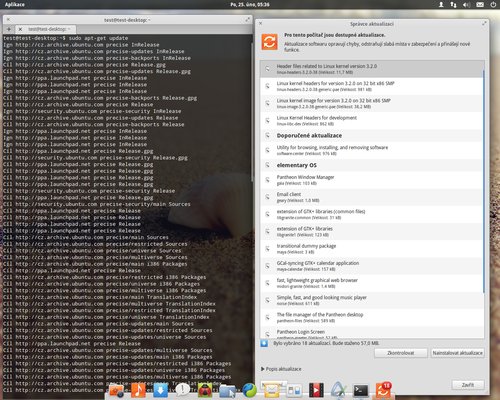Toggle checkbox for Linux Kernel Headers for development
This screenshot has width=500, height=400.
[267, 120]
